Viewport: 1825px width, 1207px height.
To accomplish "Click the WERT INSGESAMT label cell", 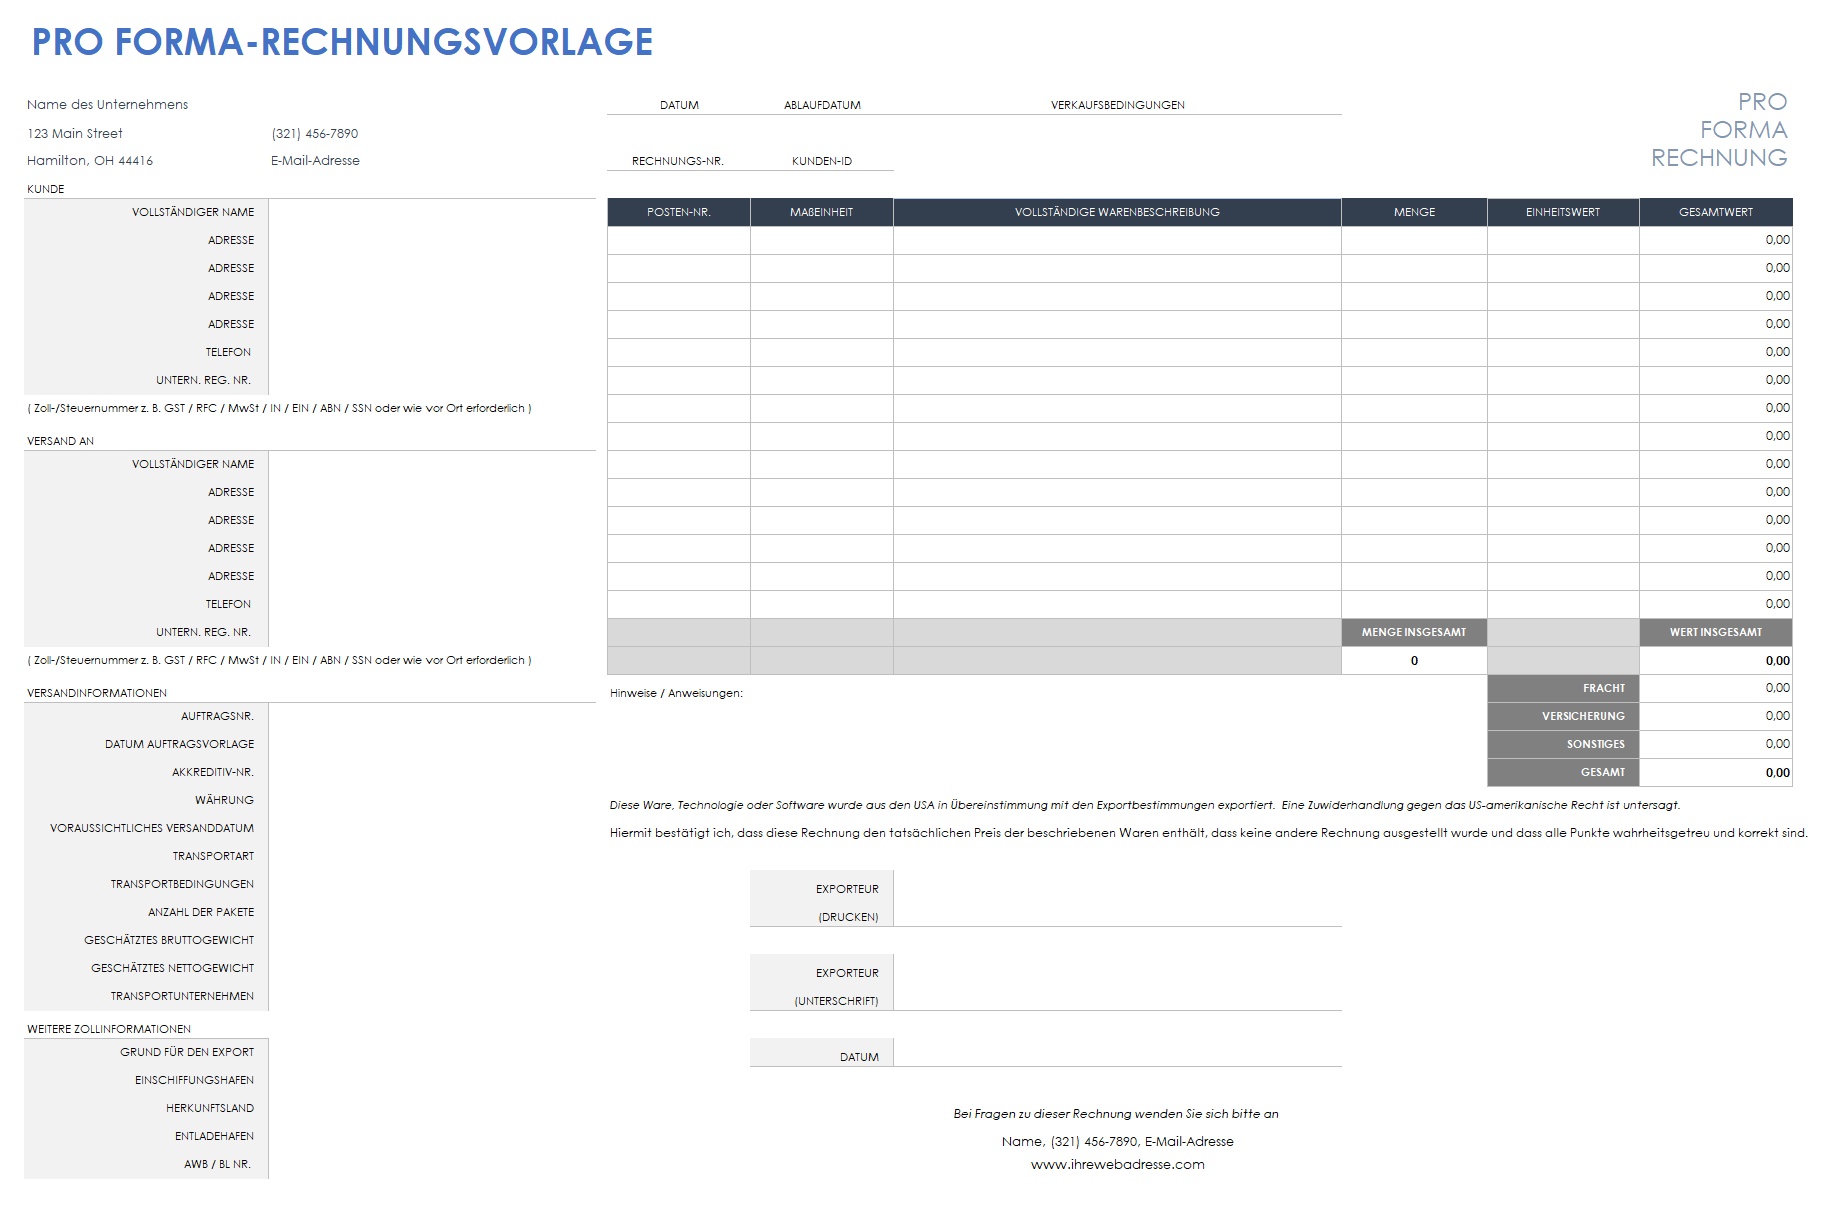I will point(1716,633).
